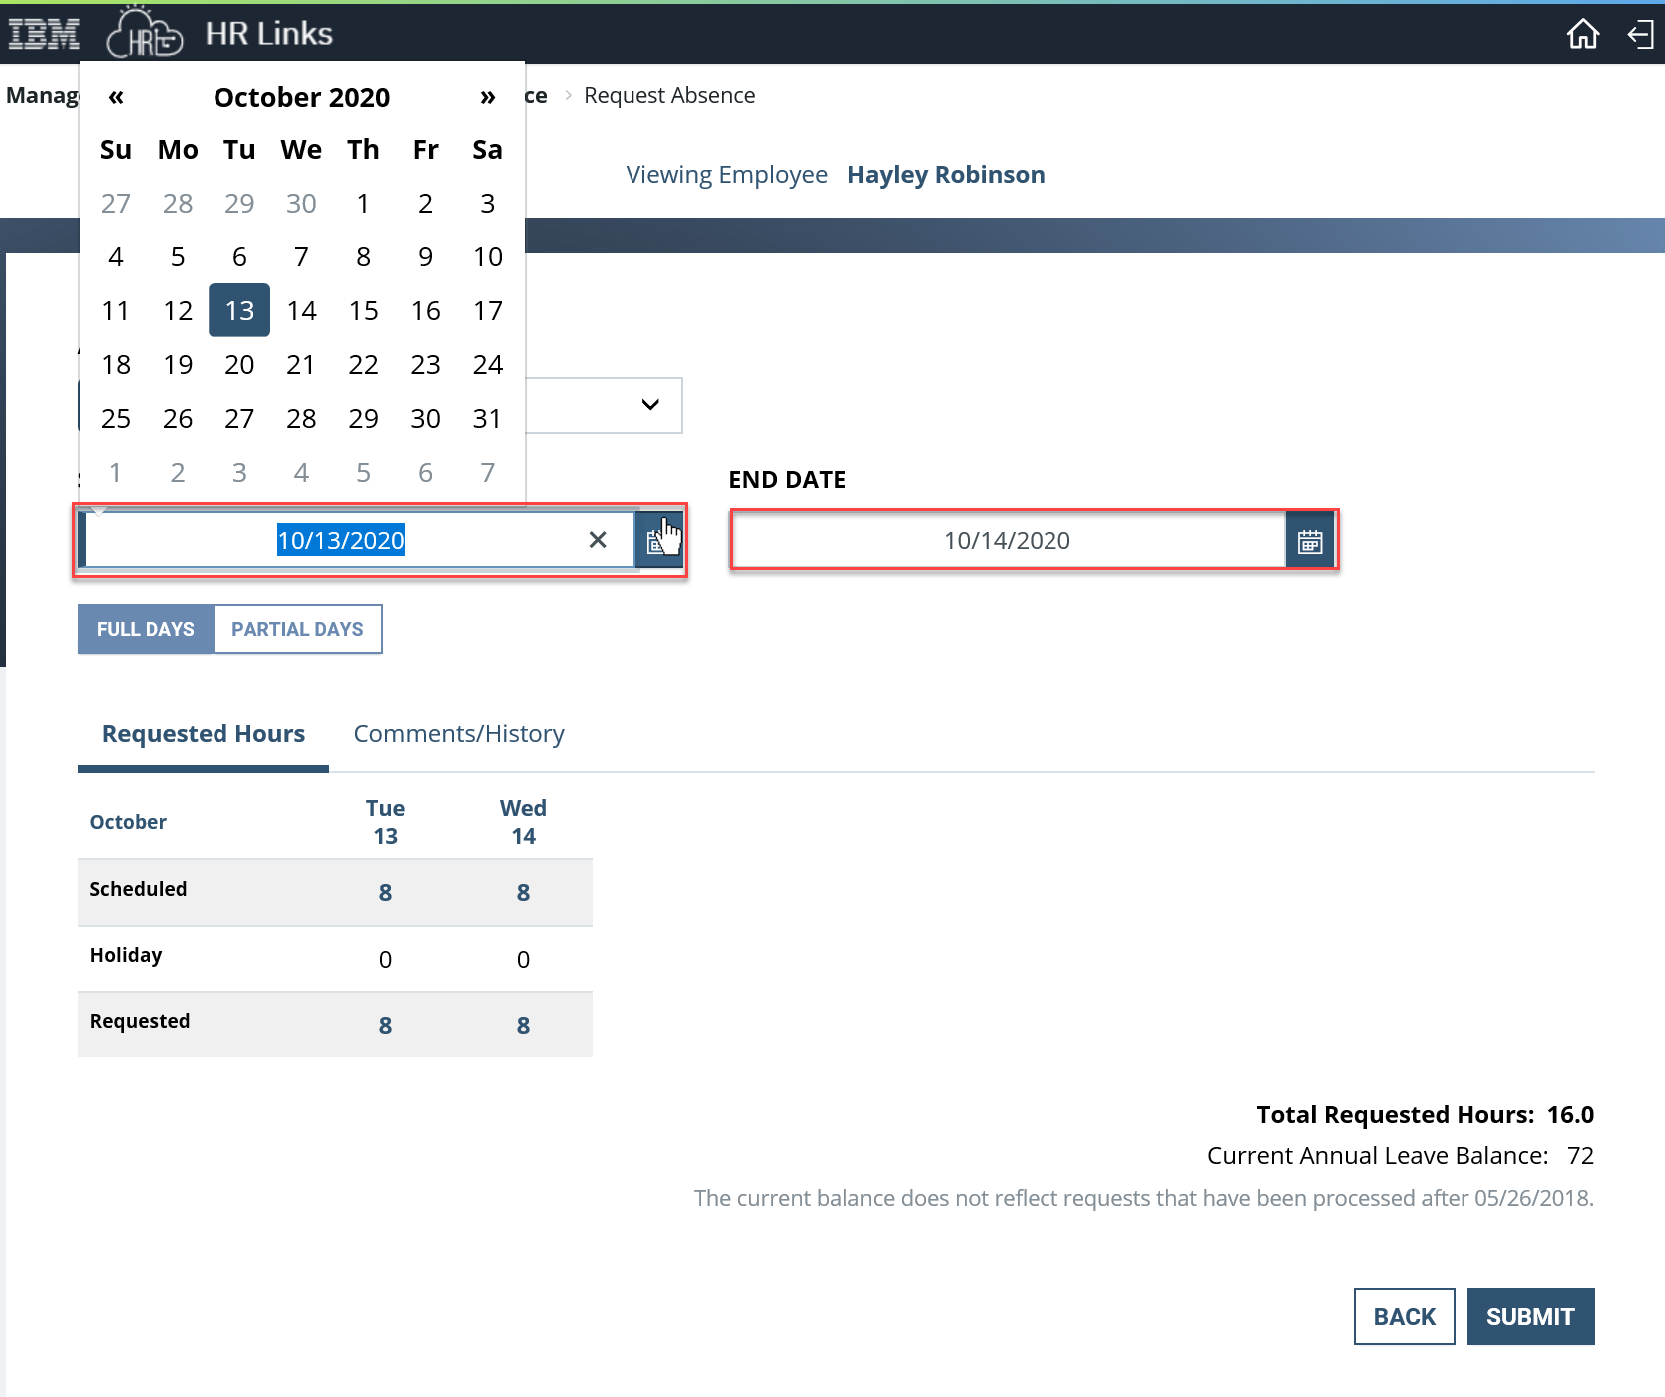Click the sign-out icon at top right

tap(1641, 33)
